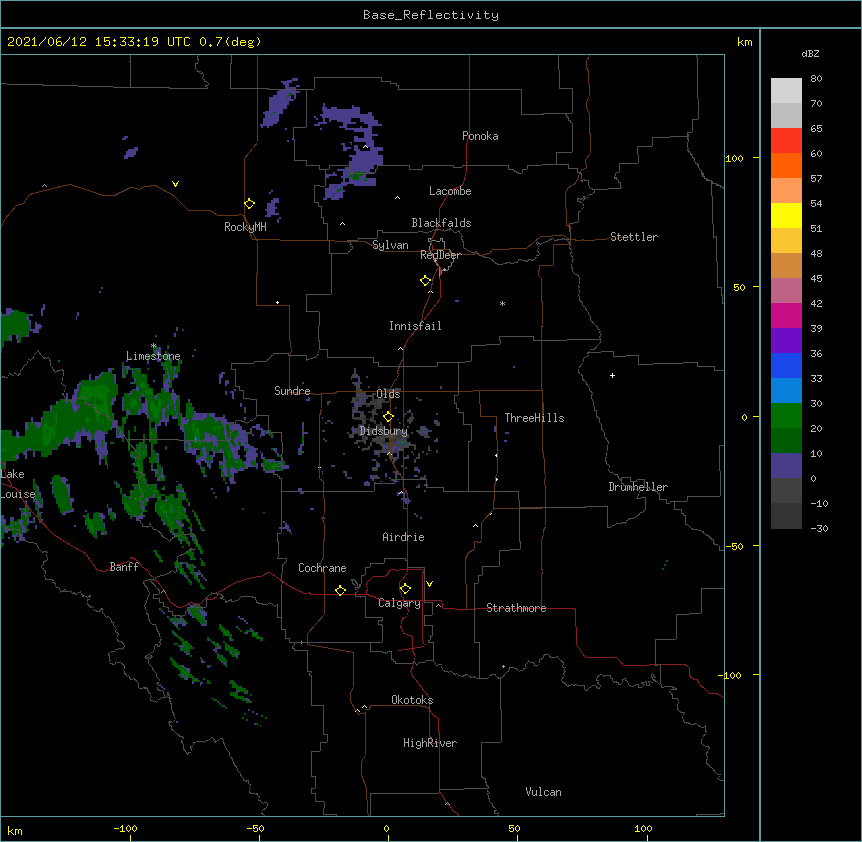Image resolution: width=862 pixels, height=842 pixels.
Task: Click the Olds label
Action: click(x=388, y=394)
